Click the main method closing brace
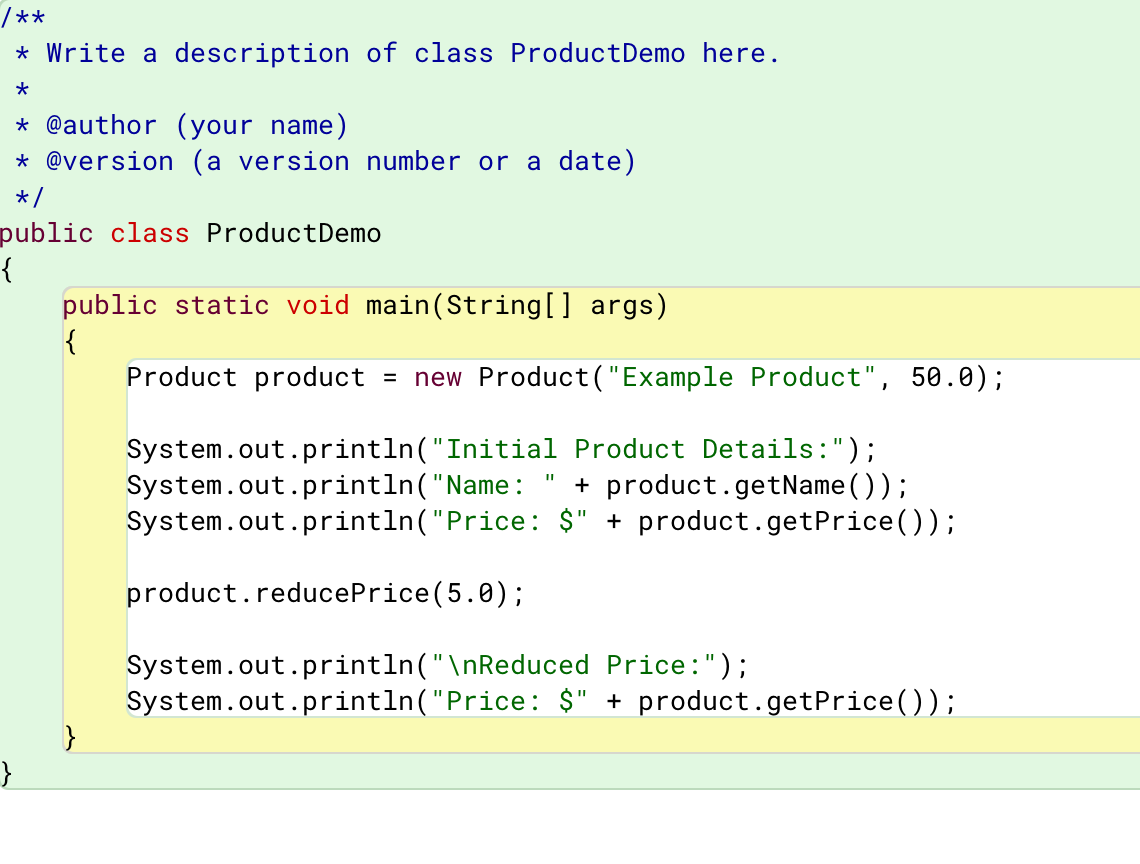Viewport: 1140px width, 864px height. [68, 737]
